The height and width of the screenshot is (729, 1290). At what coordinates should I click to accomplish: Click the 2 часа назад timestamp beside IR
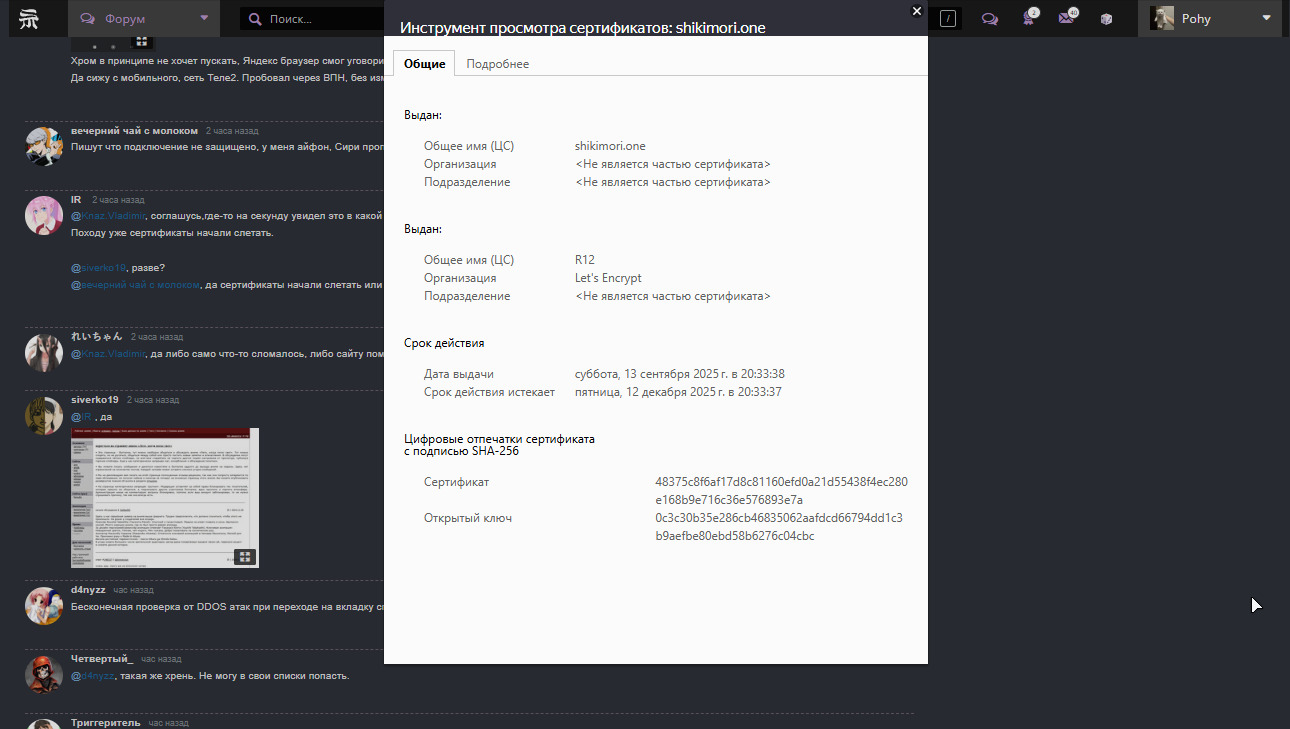[x=118, y=200]
